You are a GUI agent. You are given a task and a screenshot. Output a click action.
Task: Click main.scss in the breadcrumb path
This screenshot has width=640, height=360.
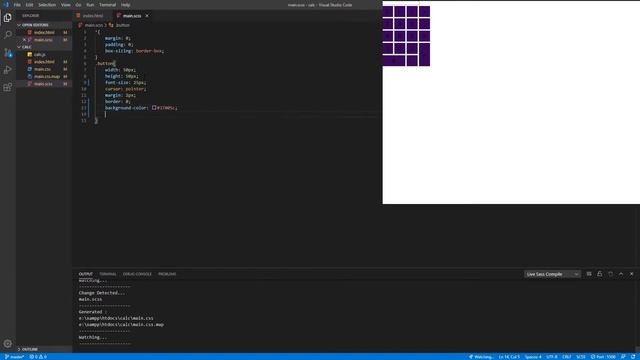94,25
